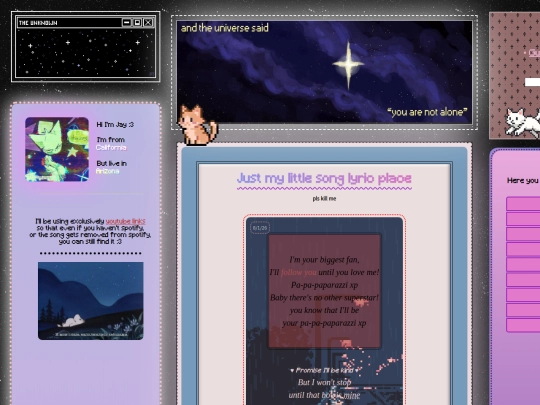Click the "pls kill me" subtitle

(x=324, y=199)
